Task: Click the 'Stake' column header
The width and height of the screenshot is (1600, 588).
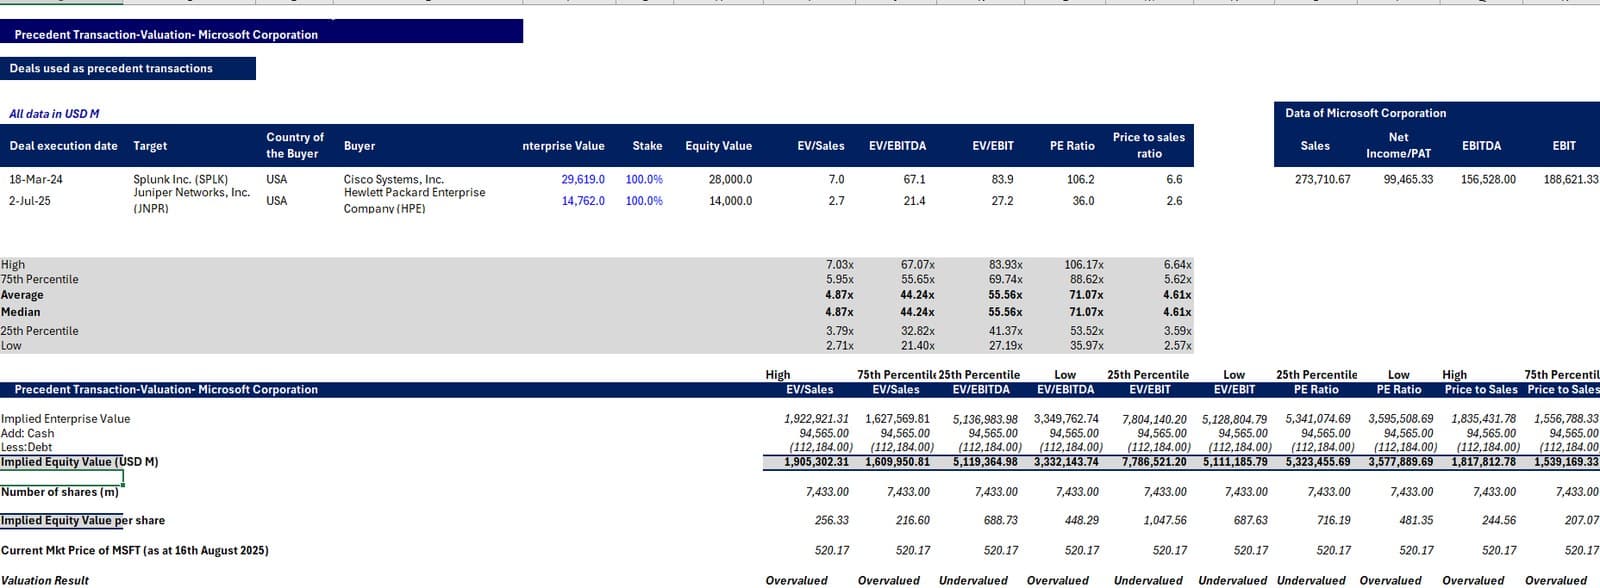Action: 647,146
